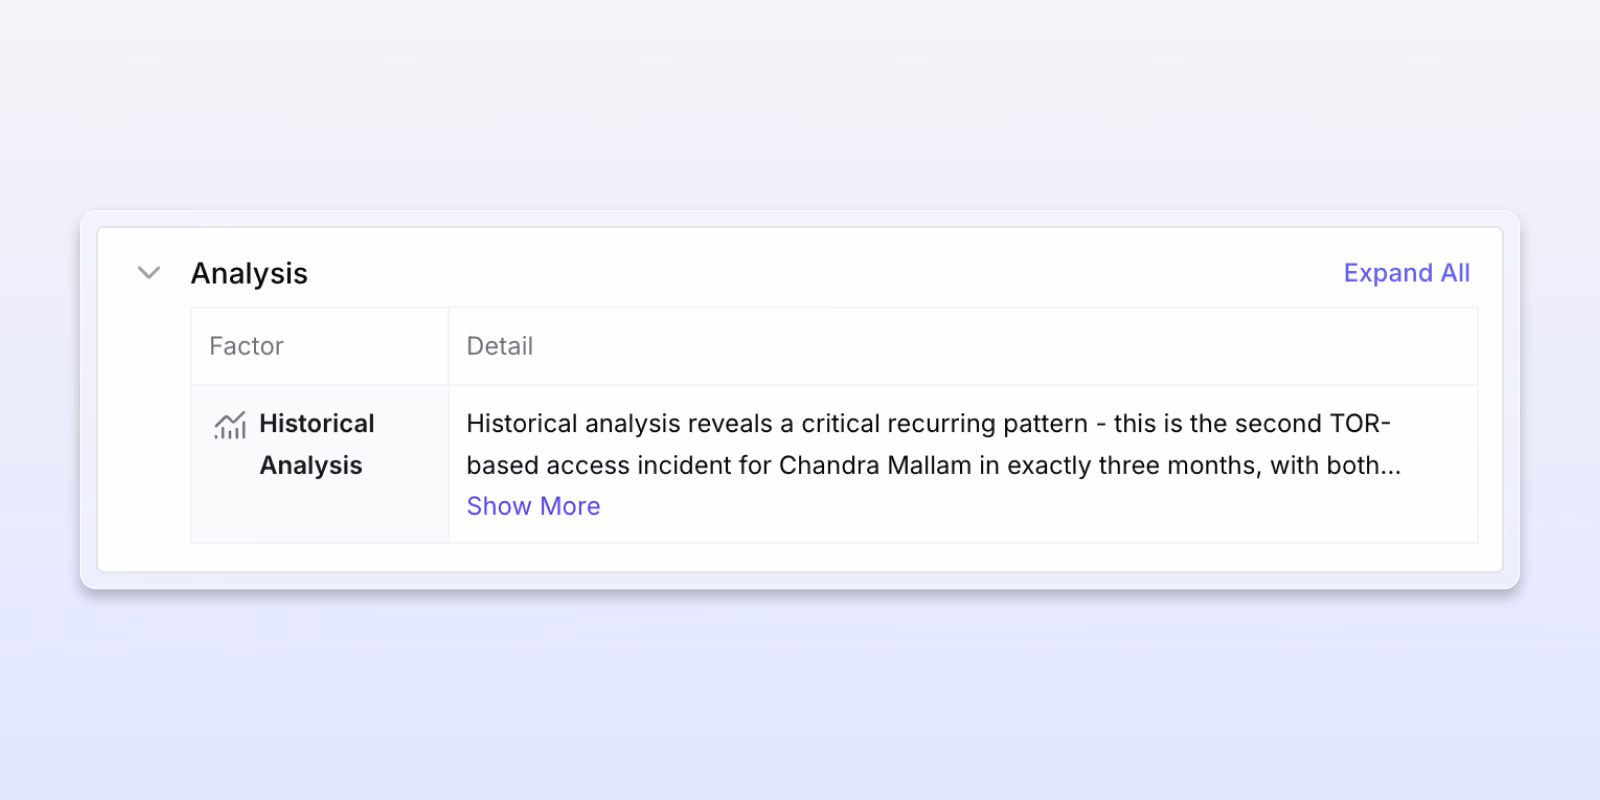Select the small chart pictogram near Historical Analysis text

(x=229, y=425)
